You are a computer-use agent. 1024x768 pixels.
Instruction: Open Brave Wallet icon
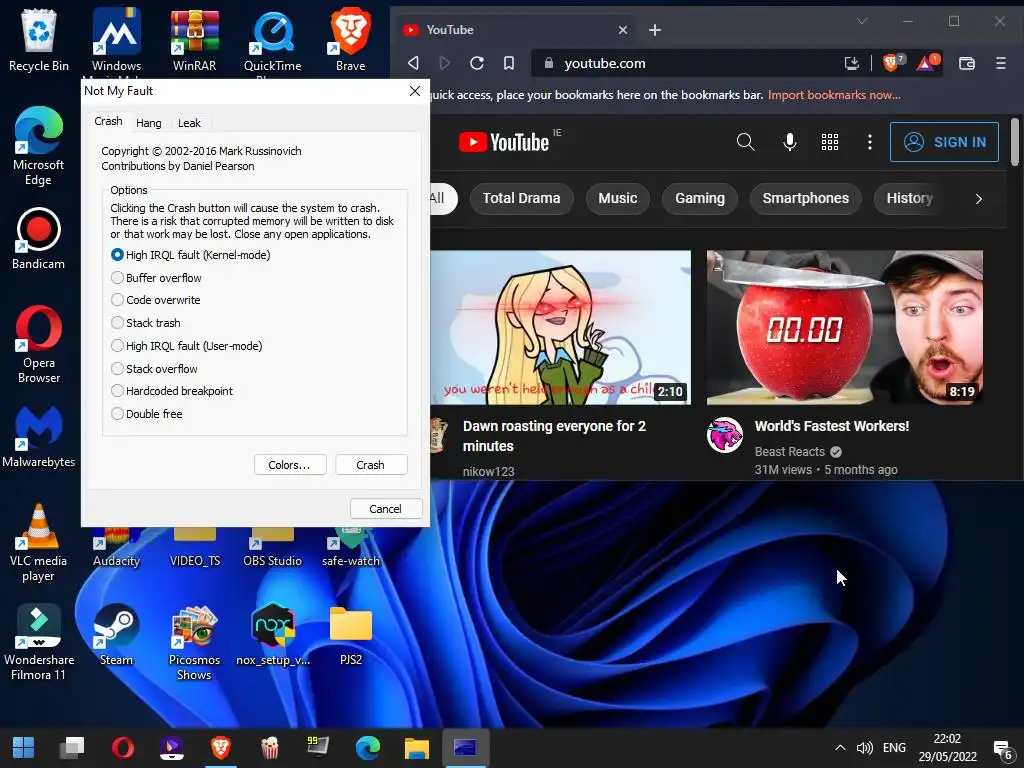coord(967,63)
